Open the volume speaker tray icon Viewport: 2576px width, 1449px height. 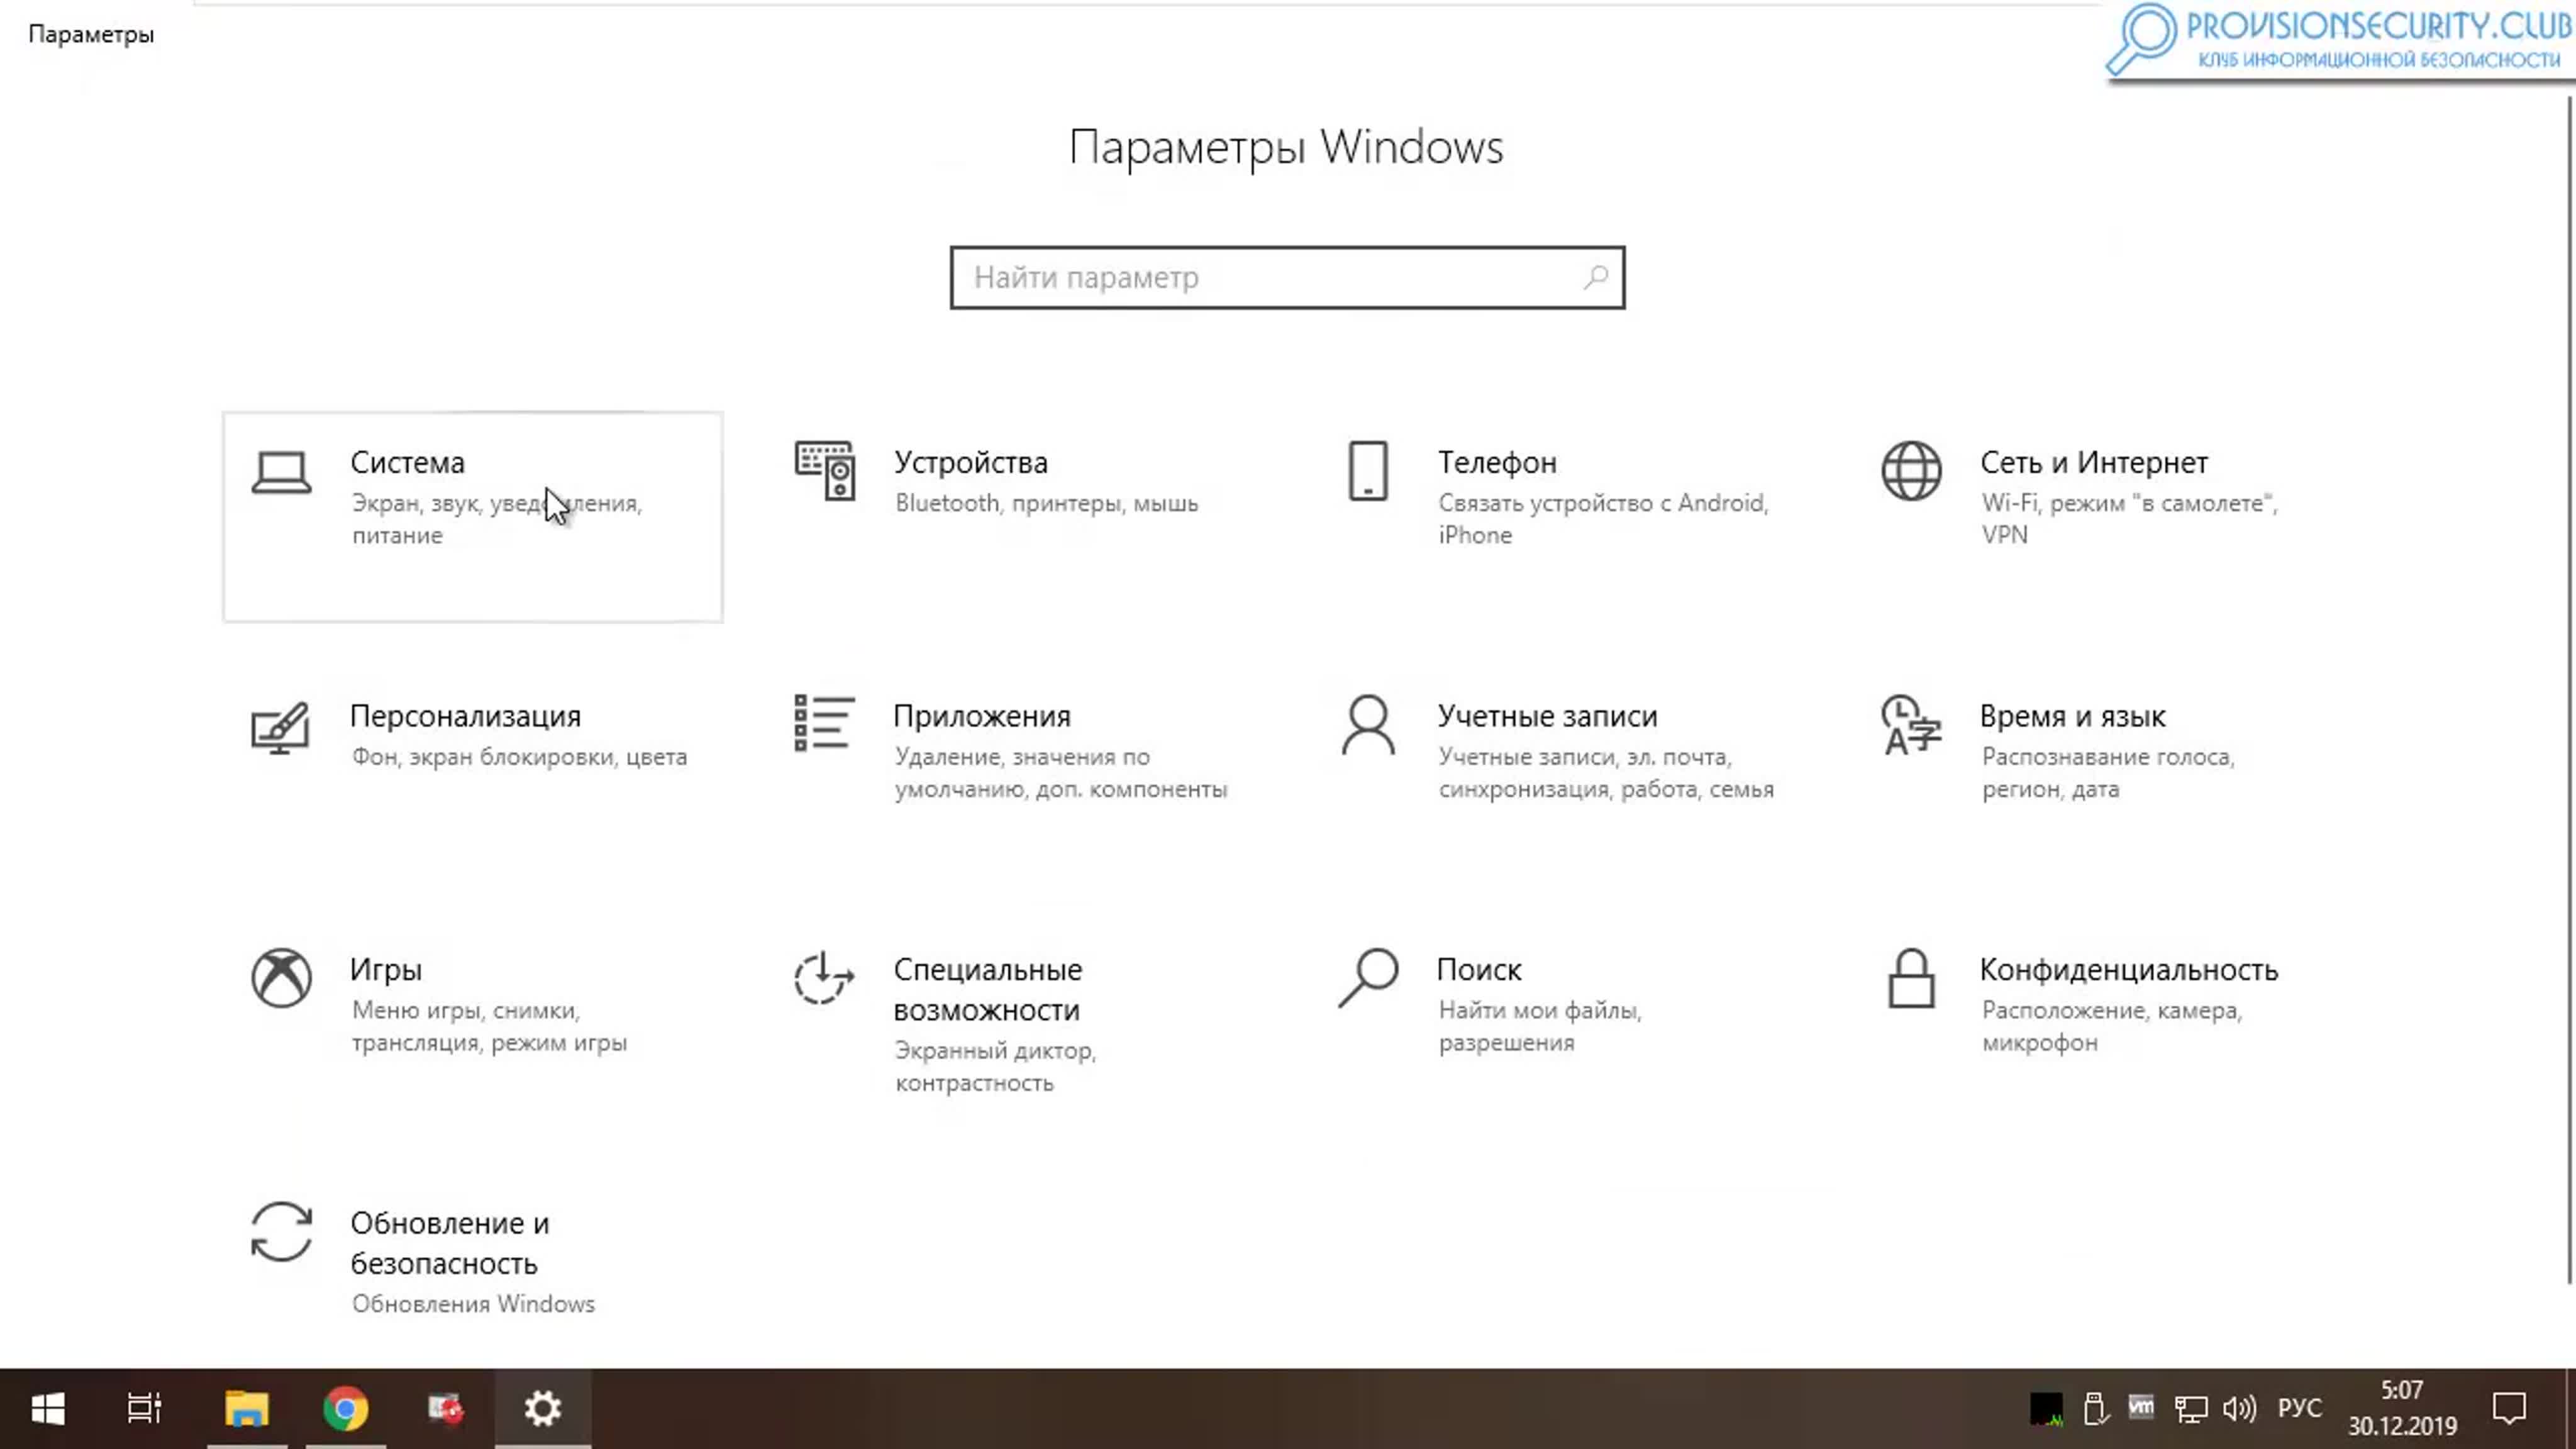pos(2240,1409)
